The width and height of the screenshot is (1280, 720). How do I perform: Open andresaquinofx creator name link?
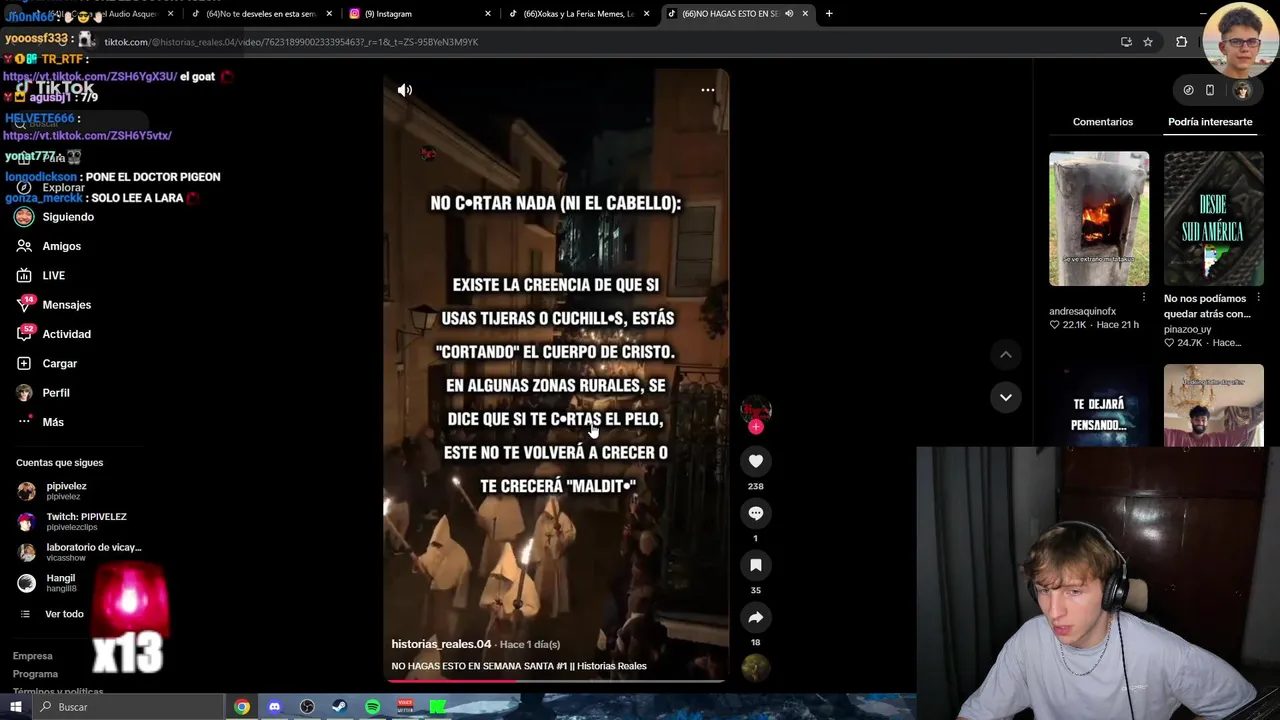1082,311
